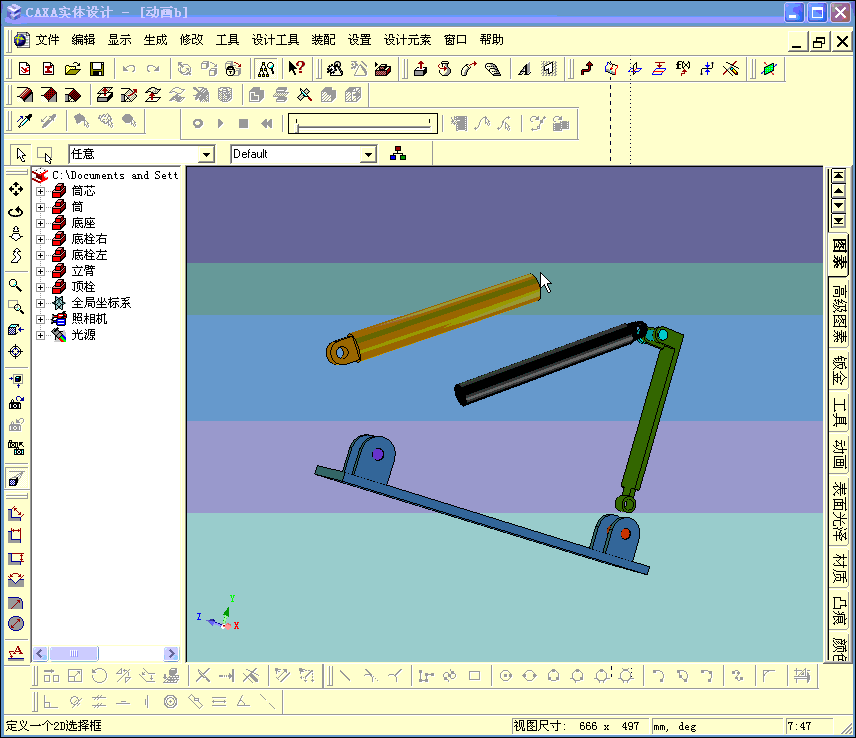Switch to the 动画 catalog tab

tap(839, 456)
